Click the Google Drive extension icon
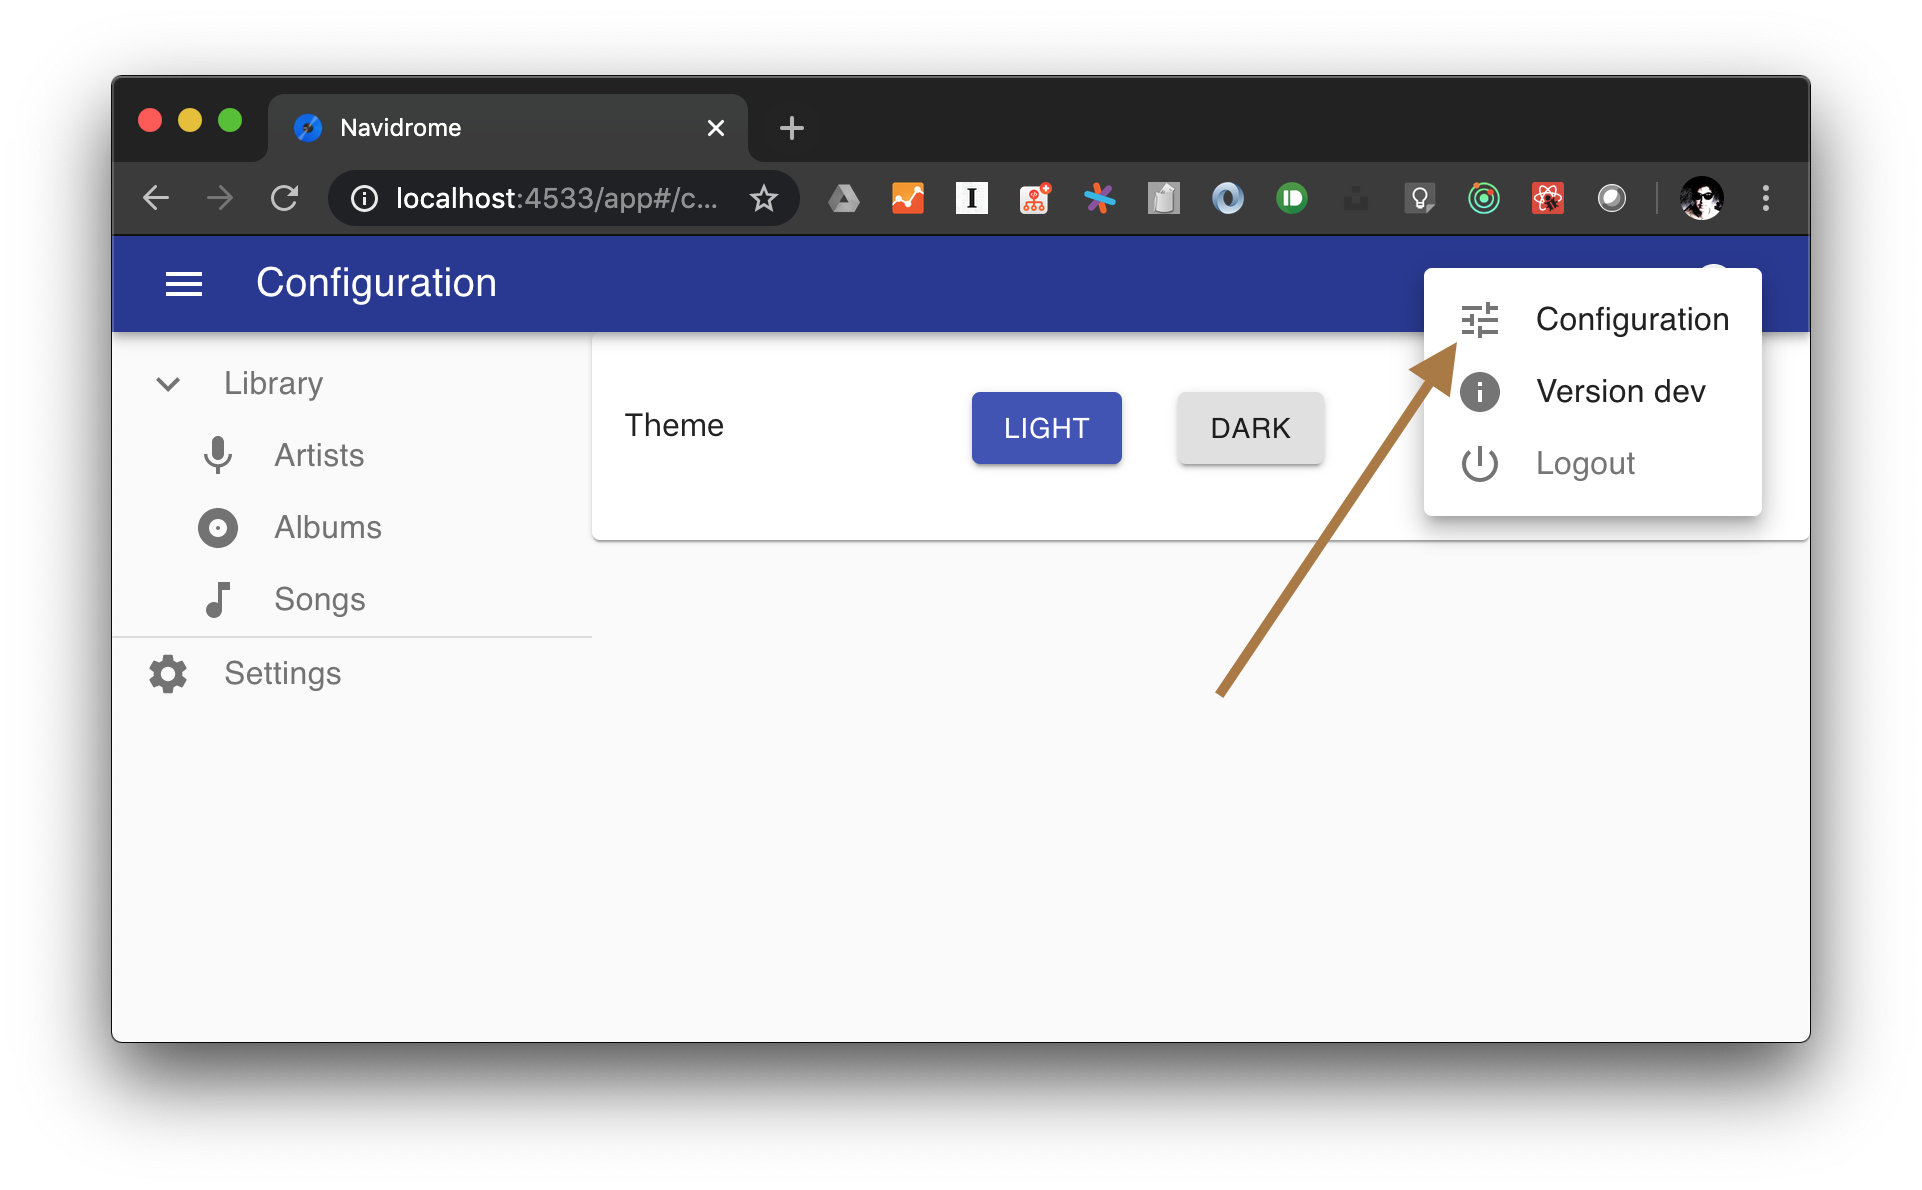Screen dimensions: 1922x1190 pos(844,198)
